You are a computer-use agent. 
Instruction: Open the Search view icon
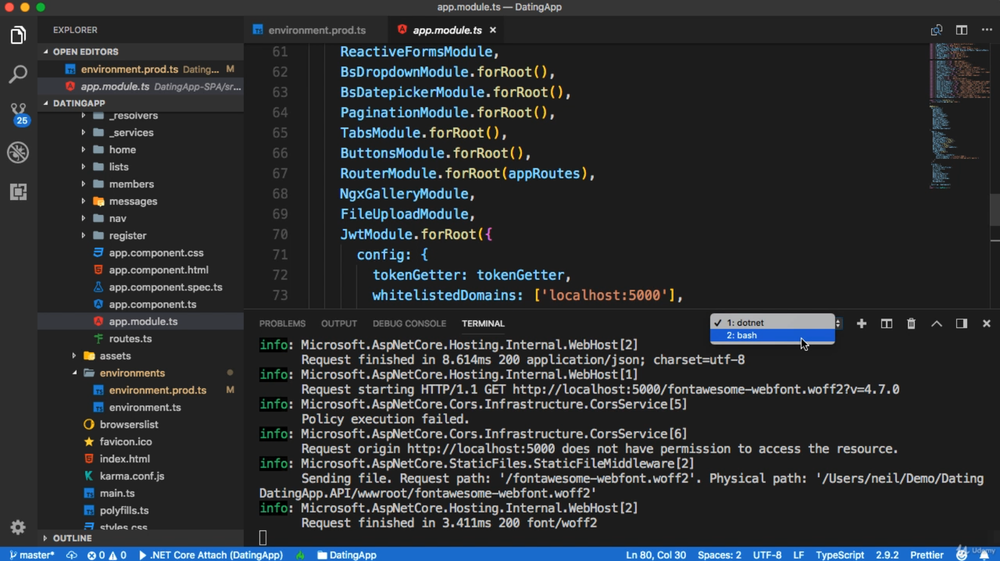click(18, 74)
